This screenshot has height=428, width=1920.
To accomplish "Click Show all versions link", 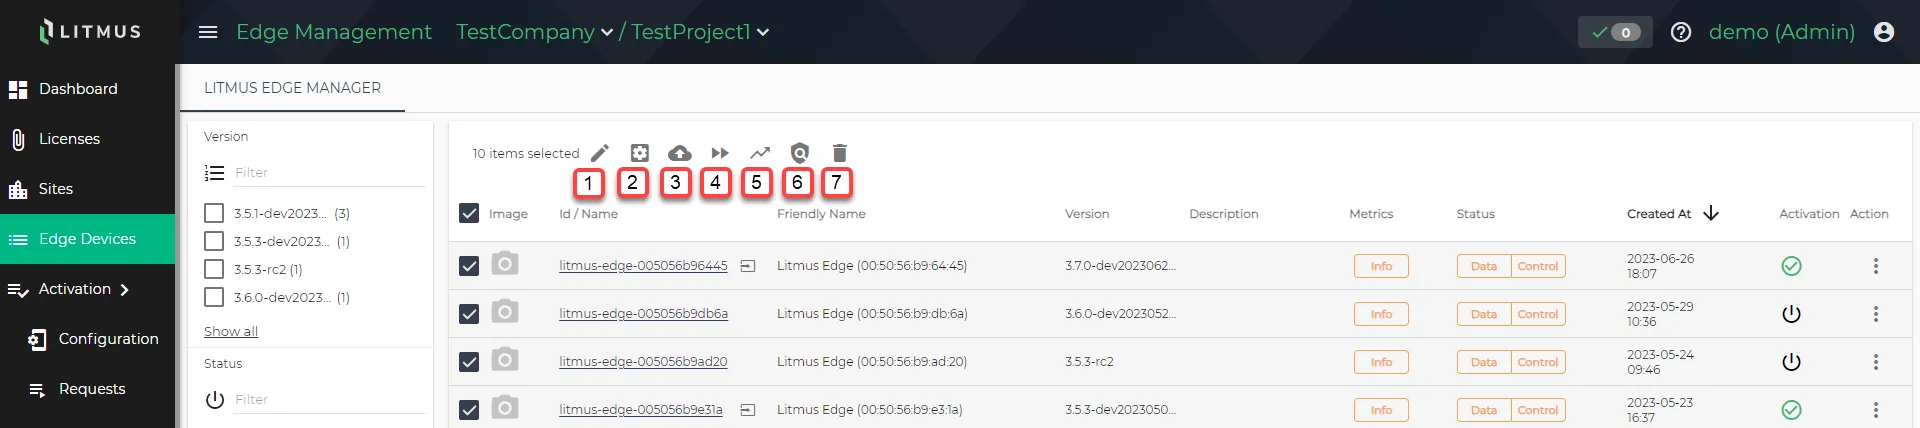I will (x=231, y=331).
